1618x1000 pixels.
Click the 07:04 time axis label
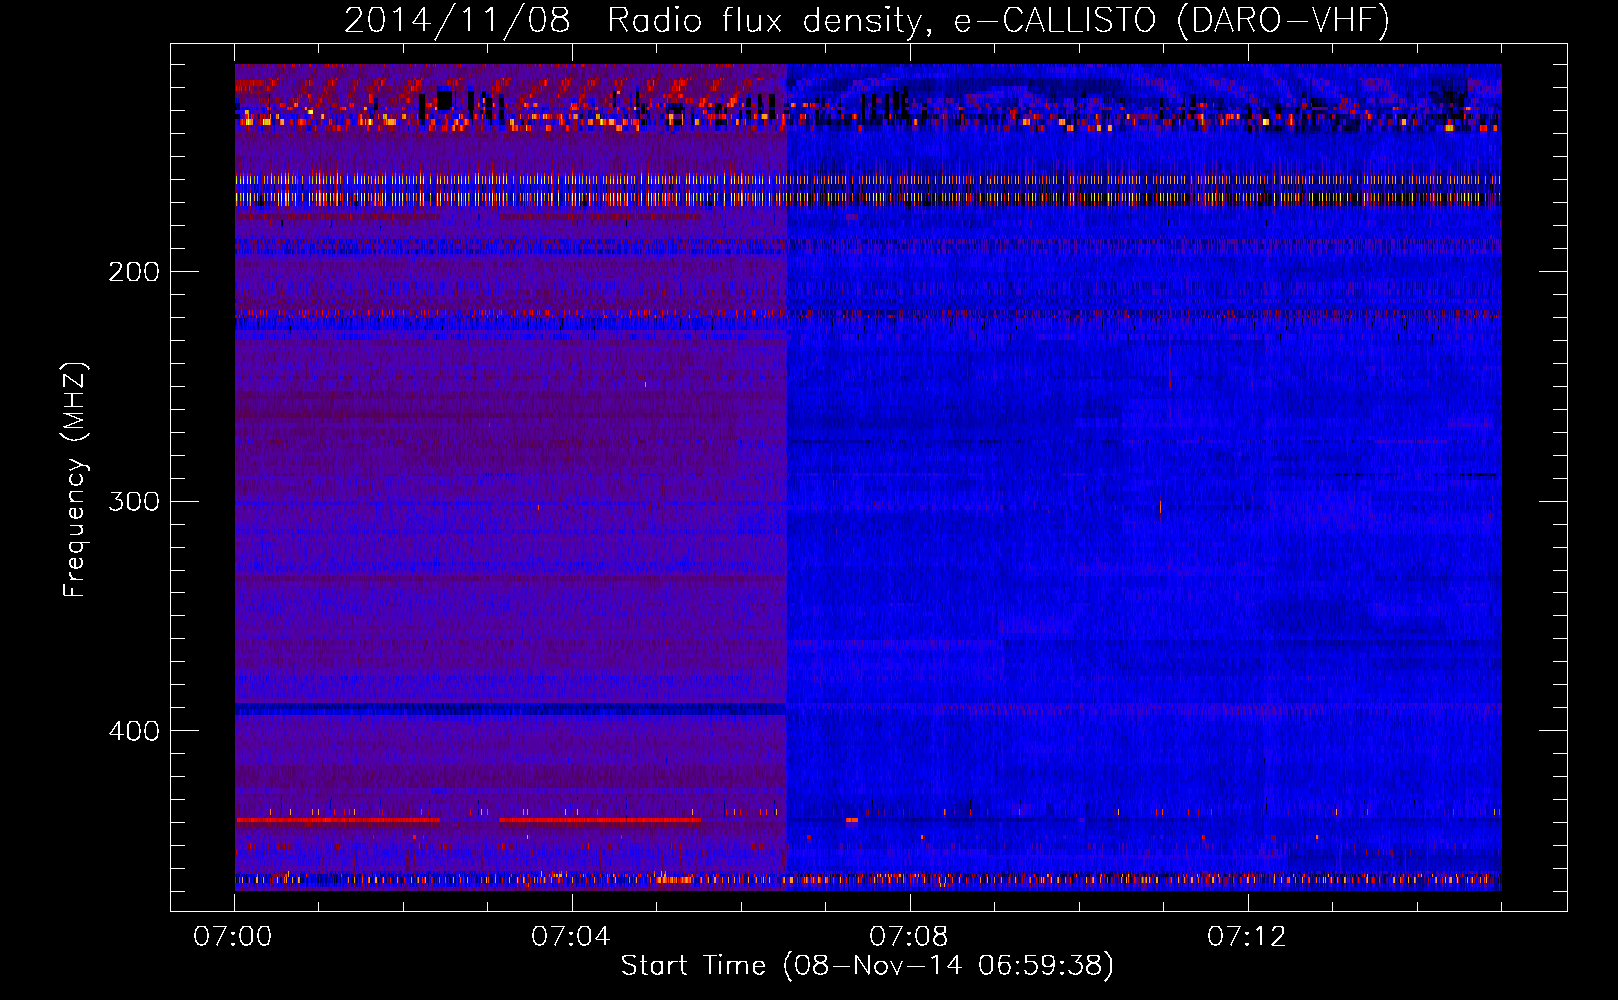click(571, 937)
